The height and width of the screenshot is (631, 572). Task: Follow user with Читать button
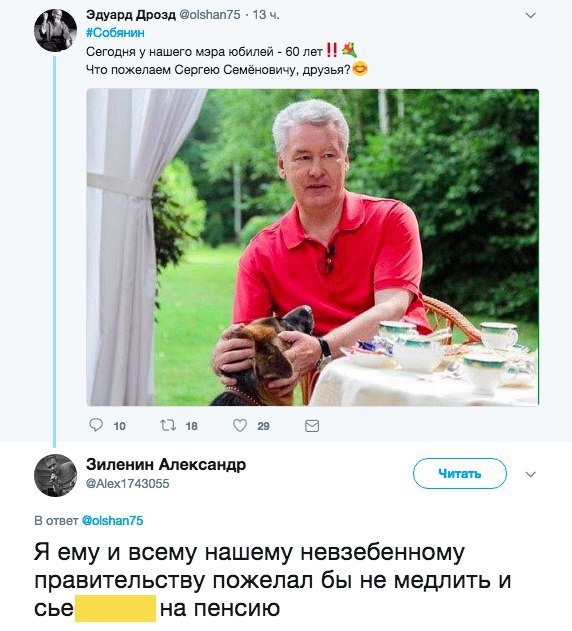pyautogui.click(x=460, y=474)
